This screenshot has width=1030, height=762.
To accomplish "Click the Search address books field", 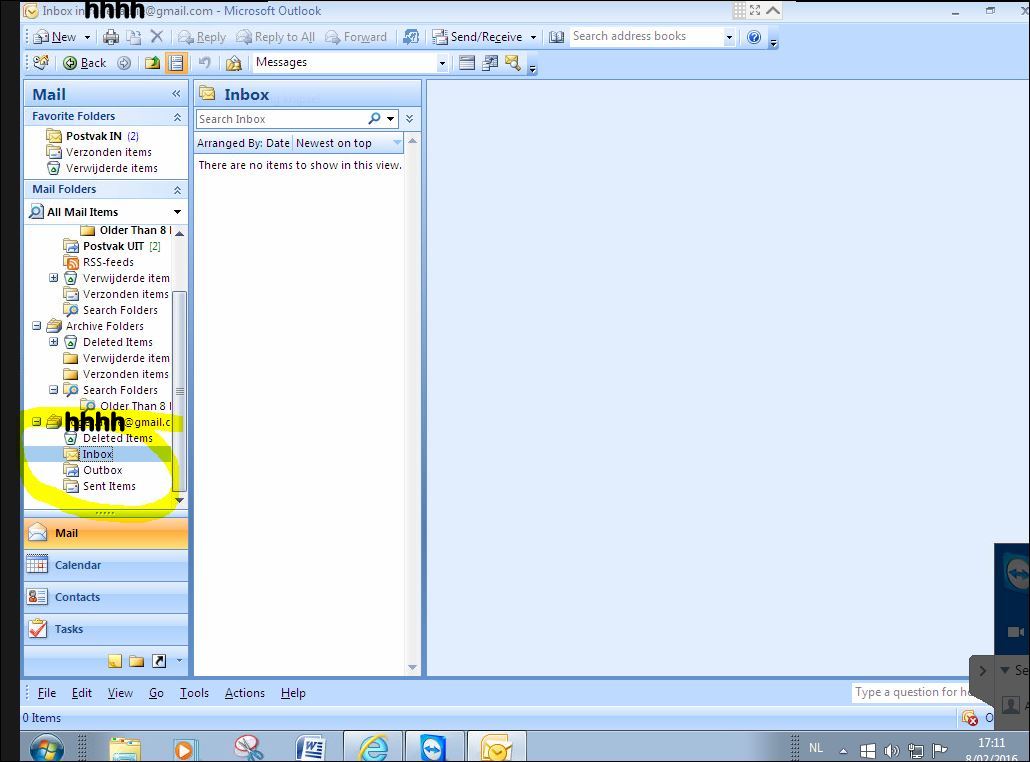I will pos(646,37).
